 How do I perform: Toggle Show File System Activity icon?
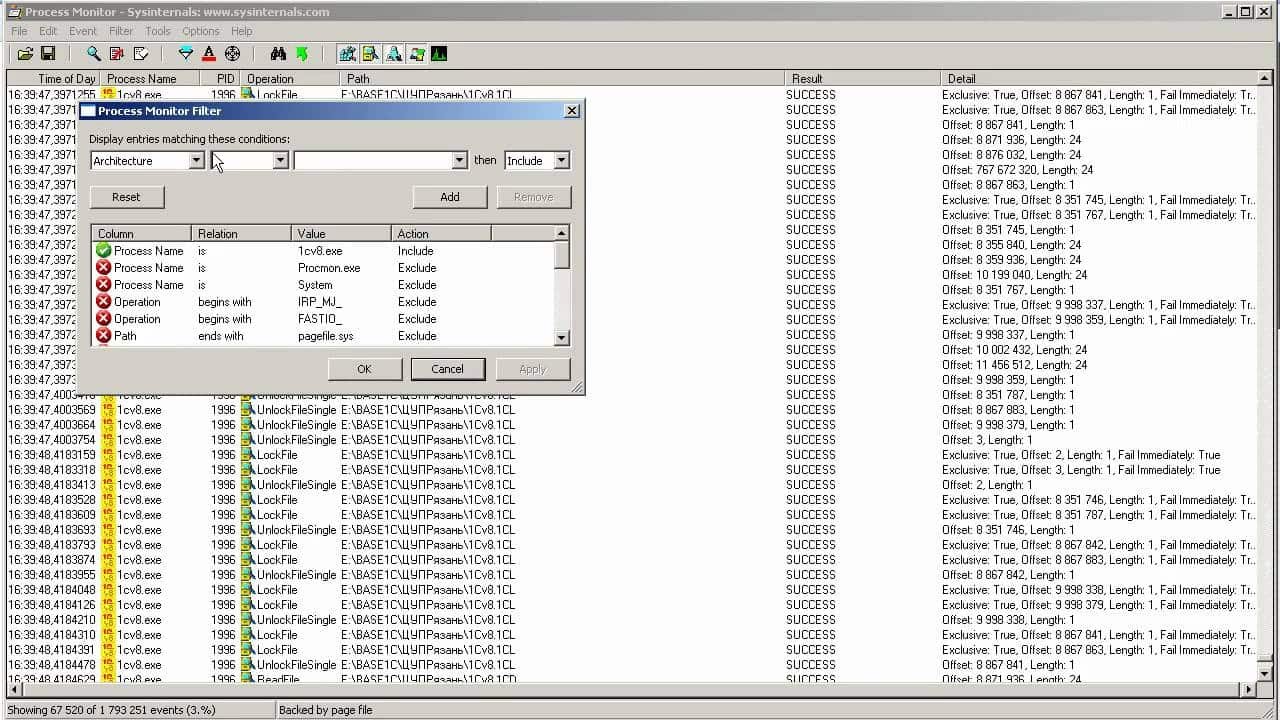click(370, 54)
